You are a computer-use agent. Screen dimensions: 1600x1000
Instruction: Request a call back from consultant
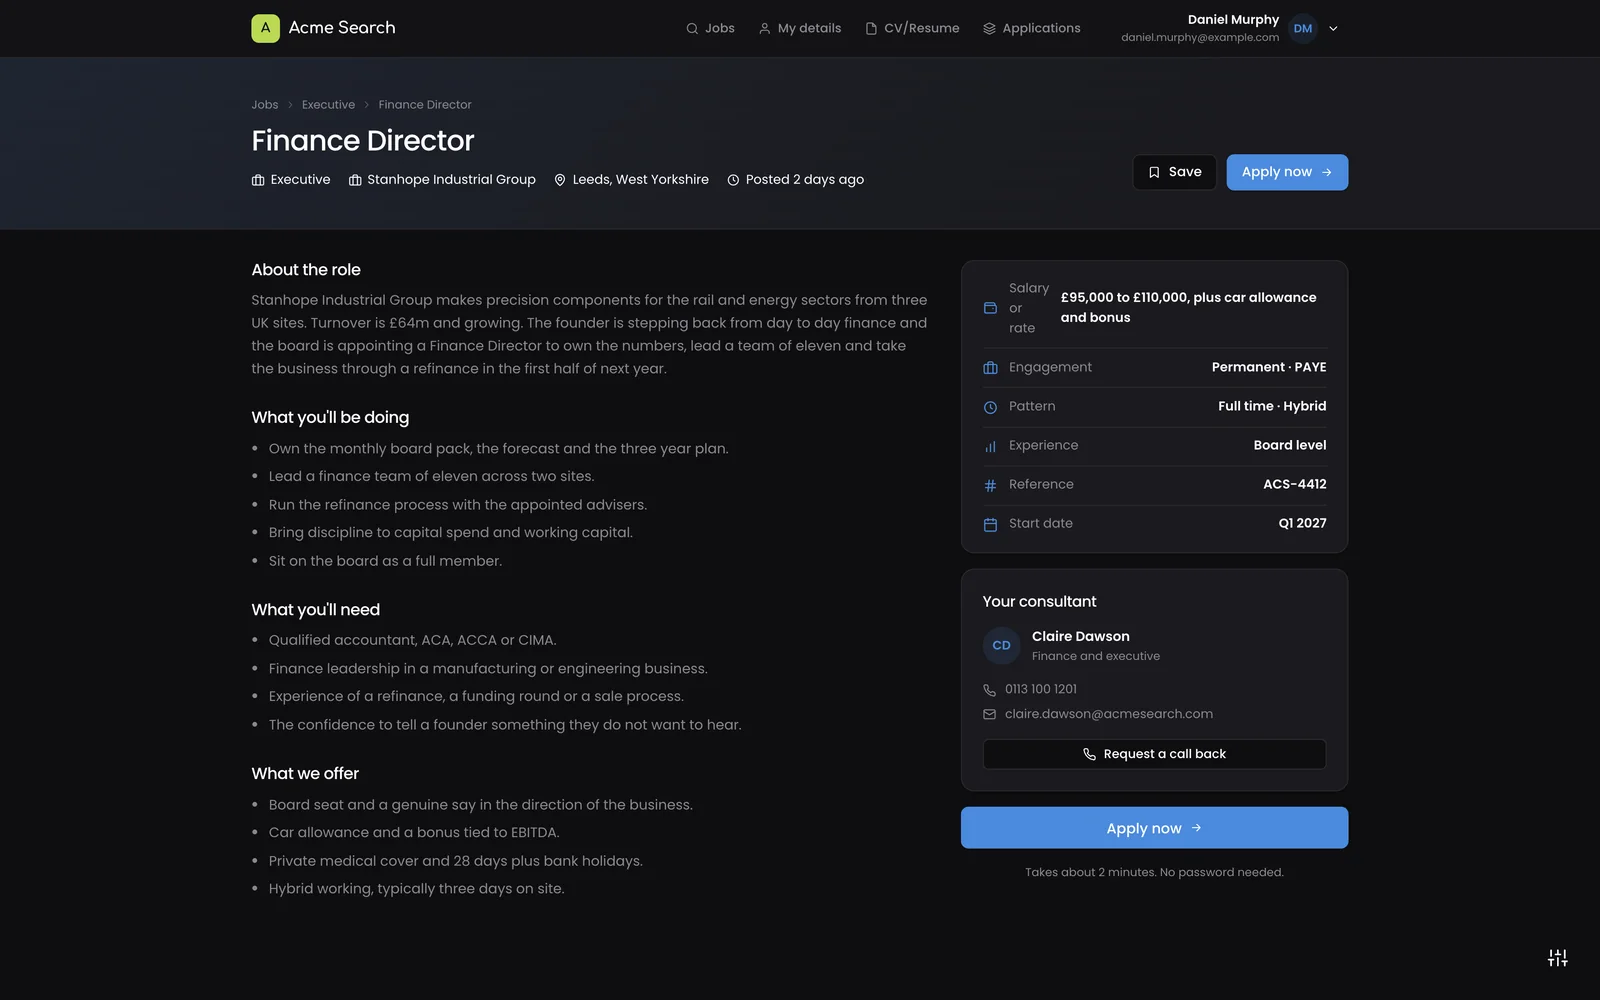pyautogui.click(x=1154, y=754)
